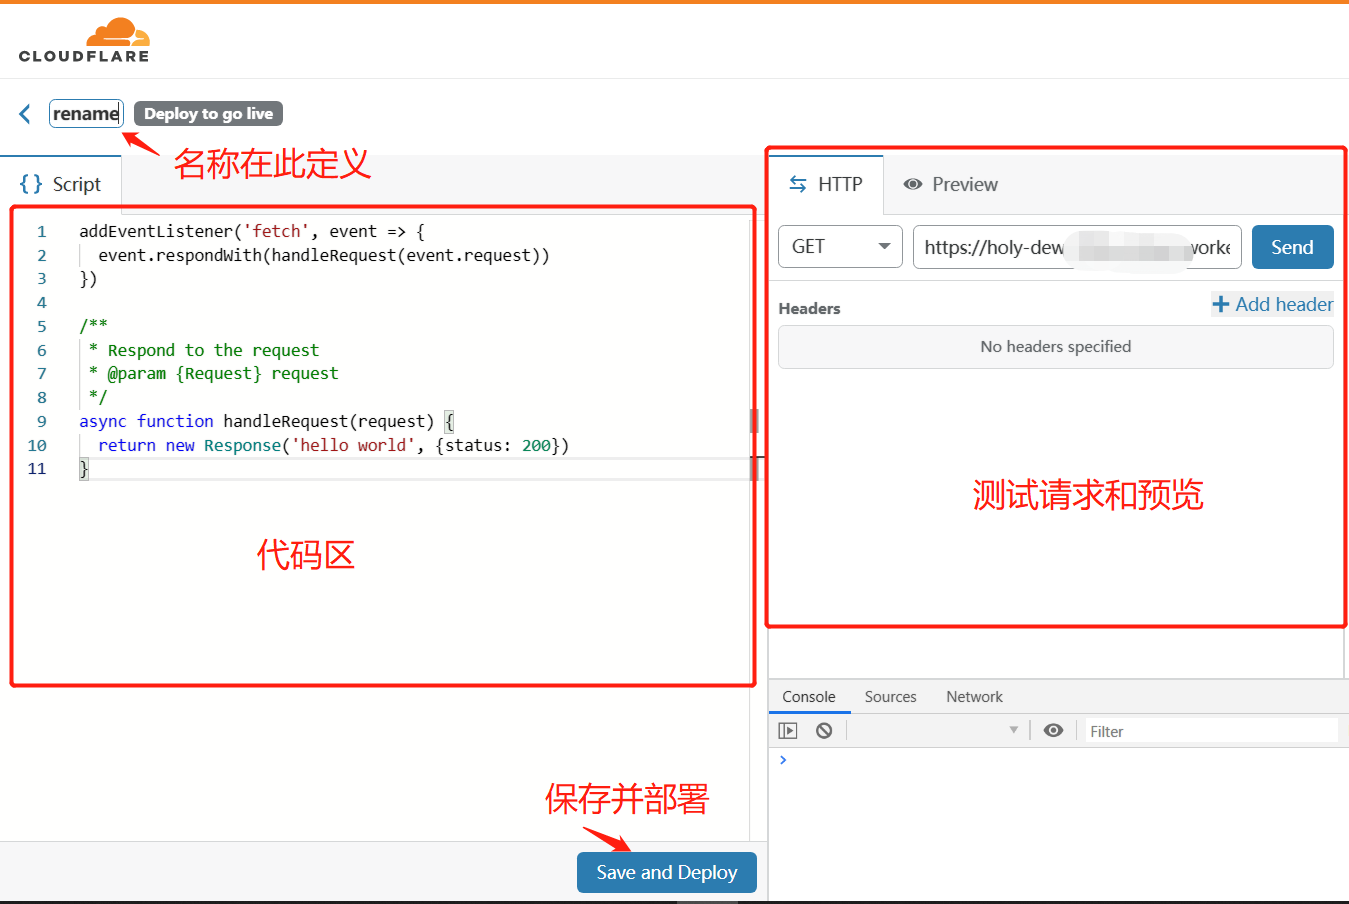Open the Sources tab in devtools
The height and width of the screenshot is (904, 1349).
(x=890, y=697)
